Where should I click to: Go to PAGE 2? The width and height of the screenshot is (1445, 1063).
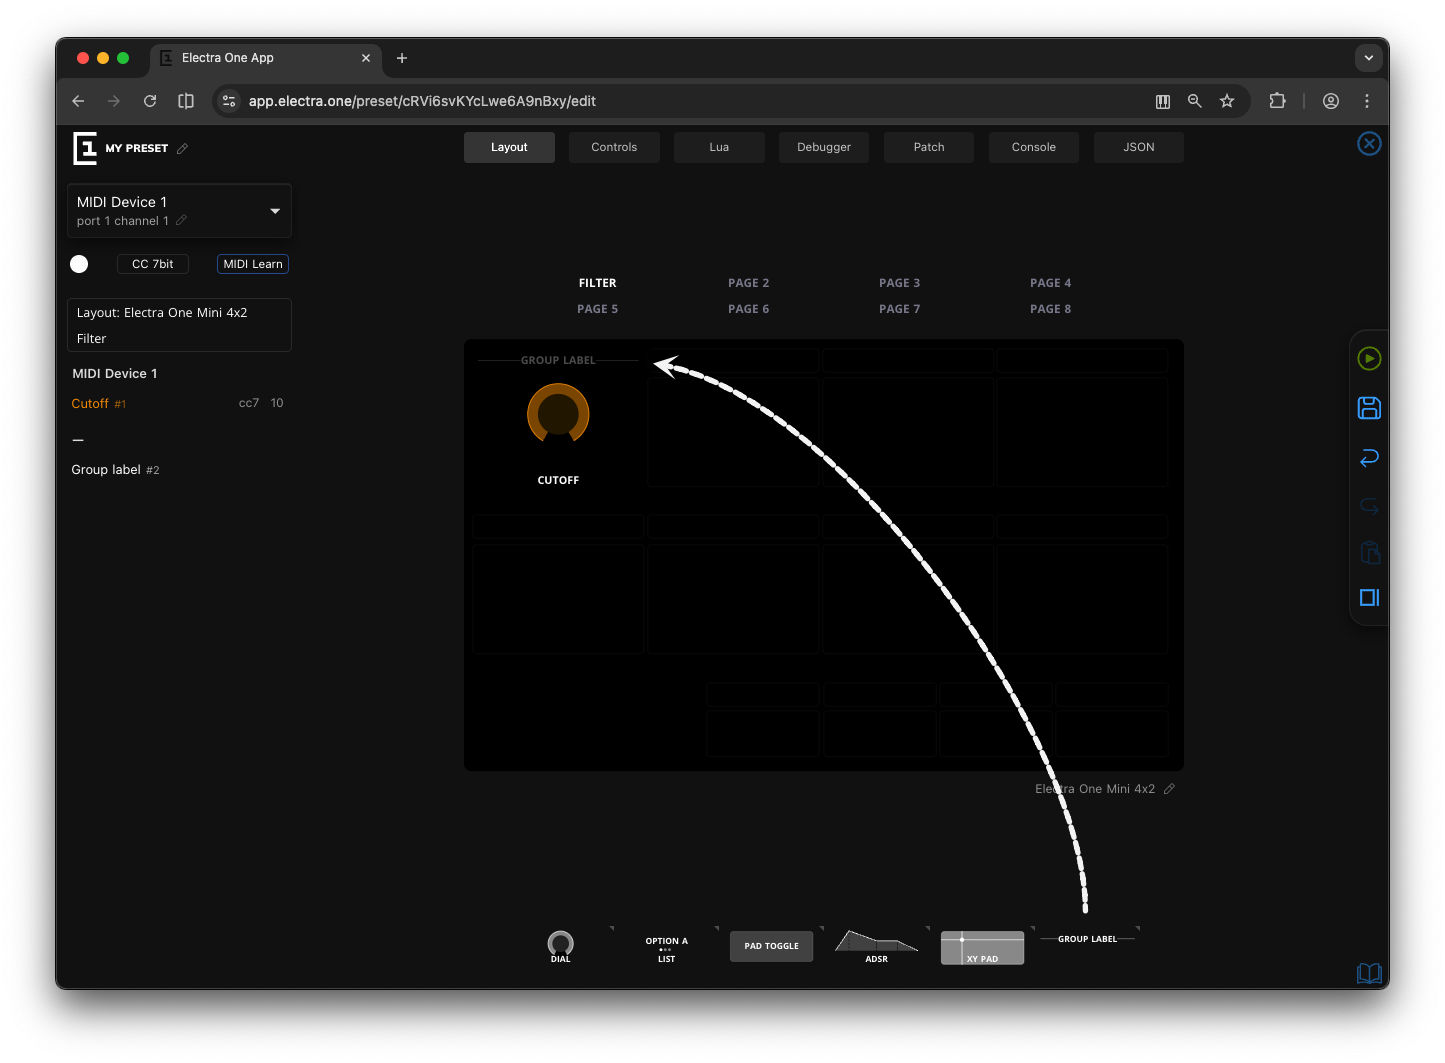coord(748,283)
